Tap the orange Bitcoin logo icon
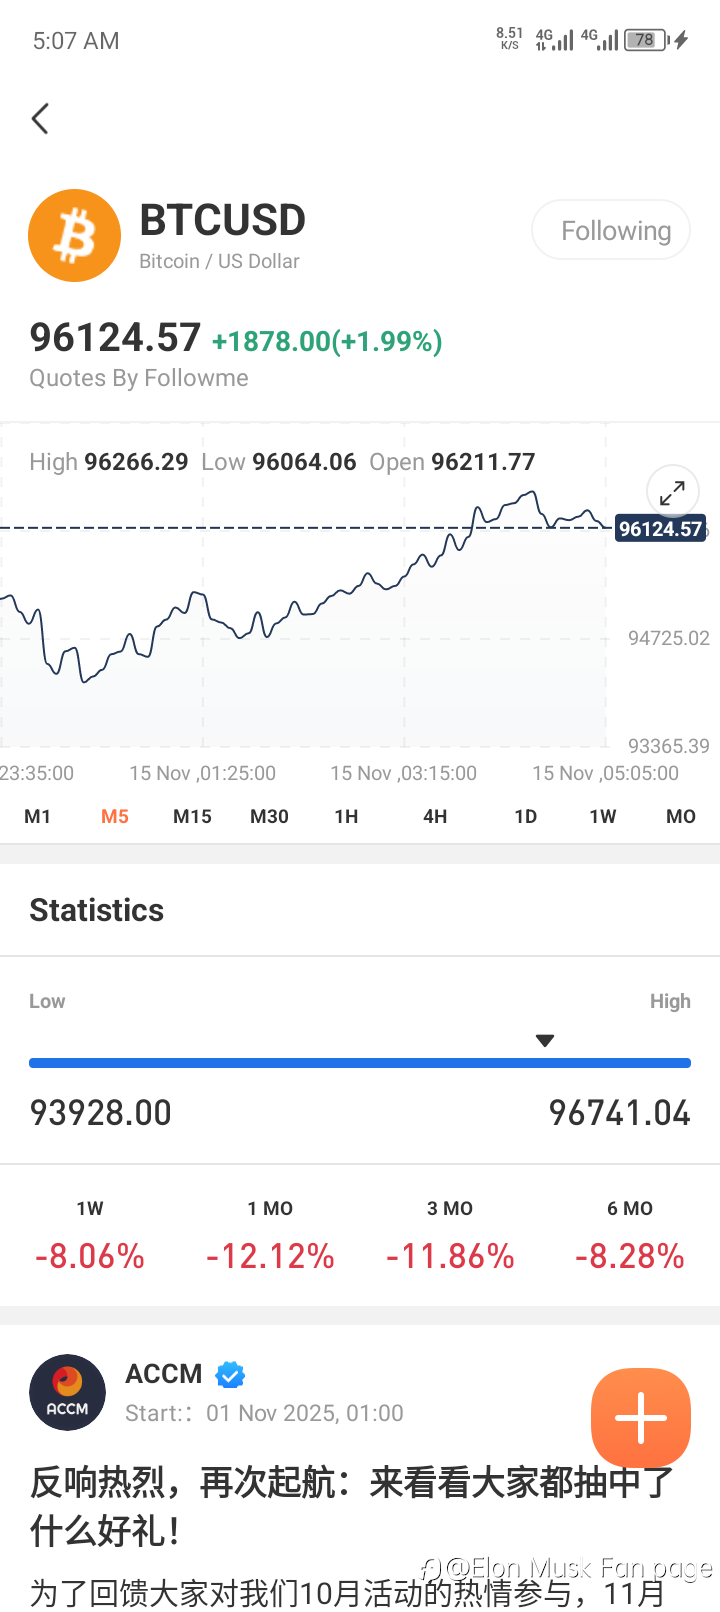Viewport: 720px width, 1612px height. (75, 236)
